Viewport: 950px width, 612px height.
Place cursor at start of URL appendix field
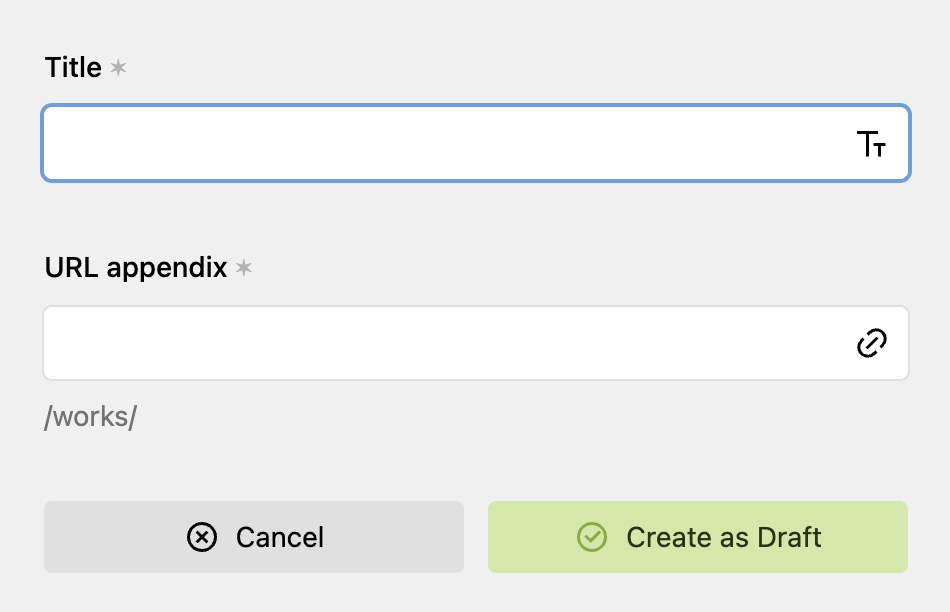[x=62, y=343]
